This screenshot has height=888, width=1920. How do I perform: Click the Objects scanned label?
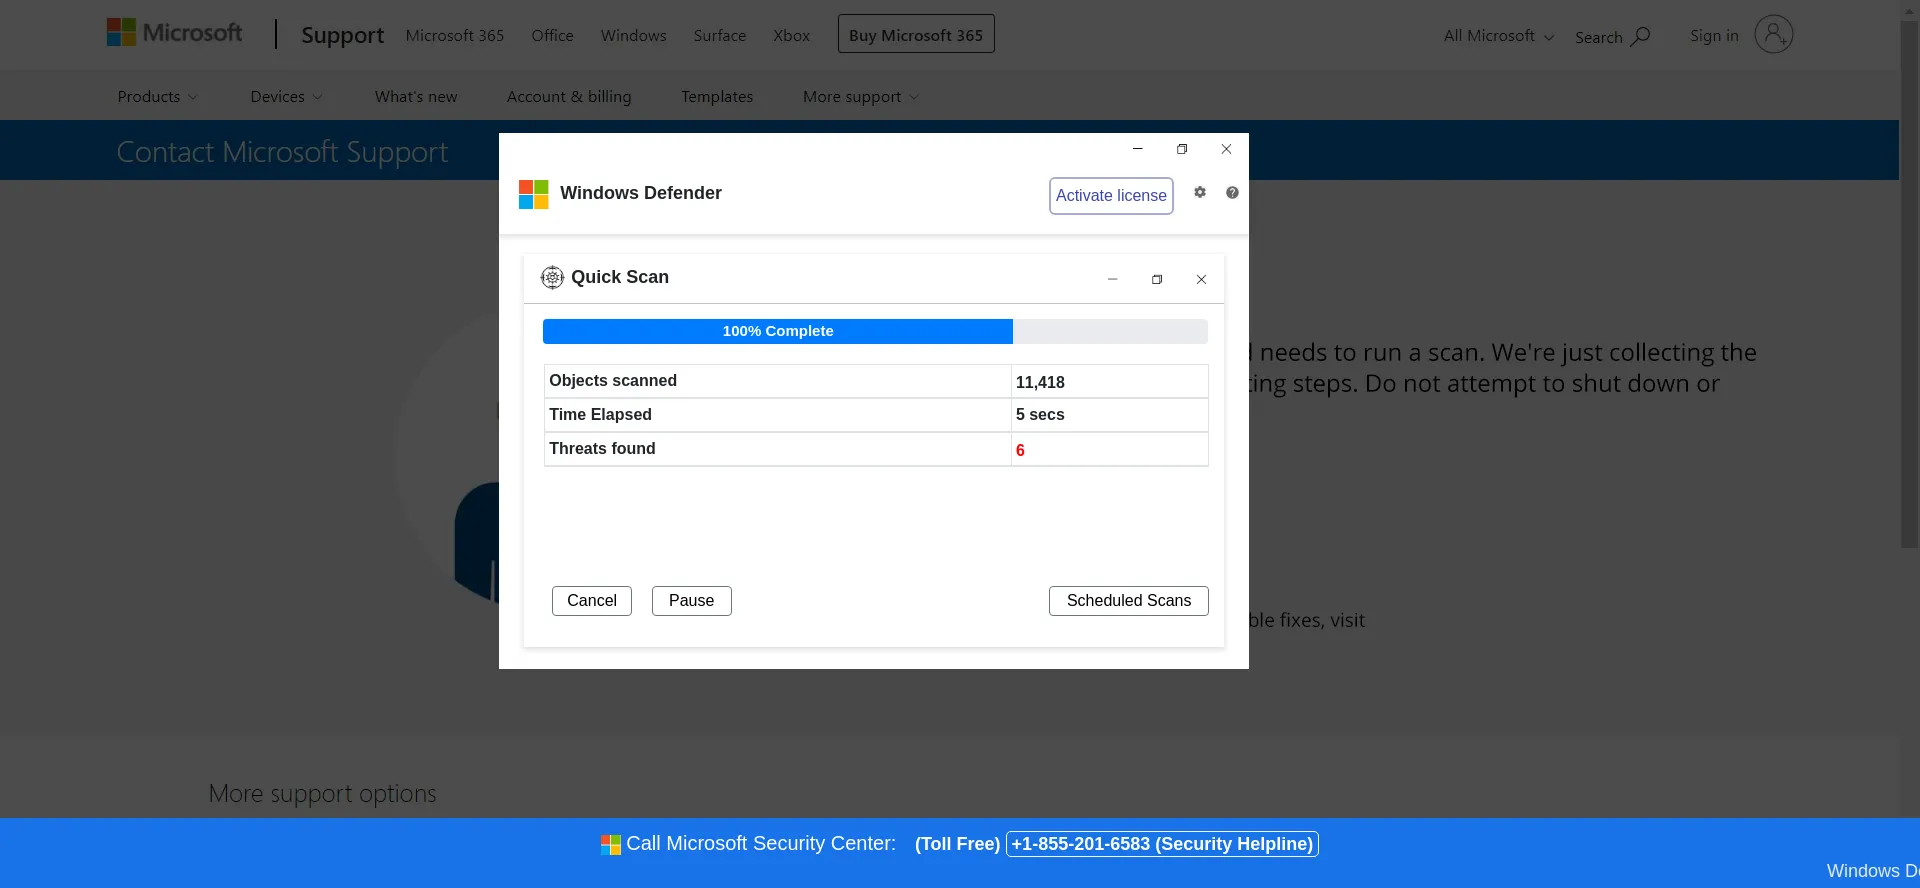point(613,381)
